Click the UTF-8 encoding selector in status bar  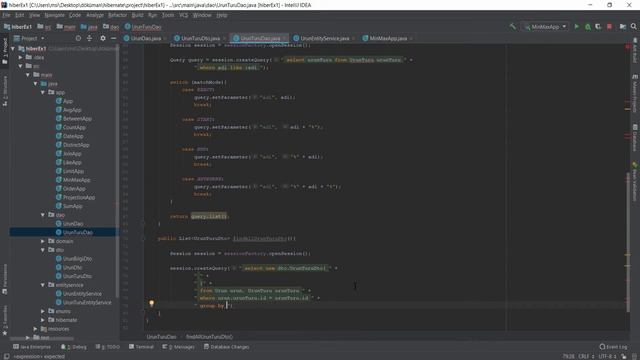607,356
